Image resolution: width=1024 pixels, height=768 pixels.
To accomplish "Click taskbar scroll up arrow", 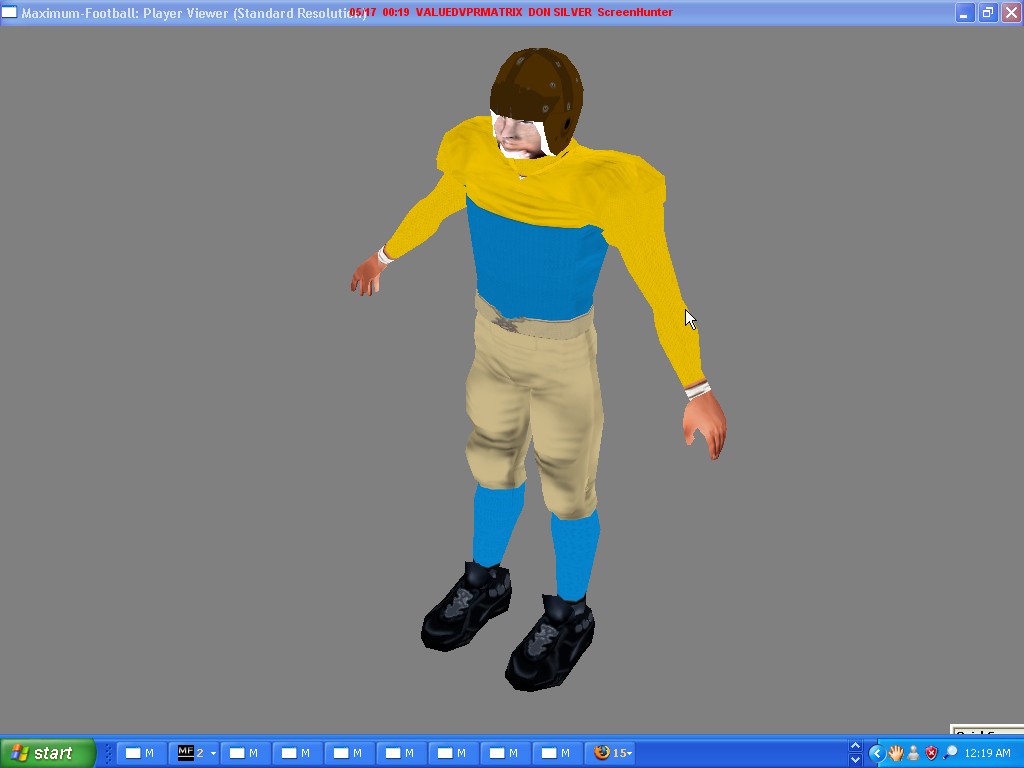I will (x=856, y=746).
